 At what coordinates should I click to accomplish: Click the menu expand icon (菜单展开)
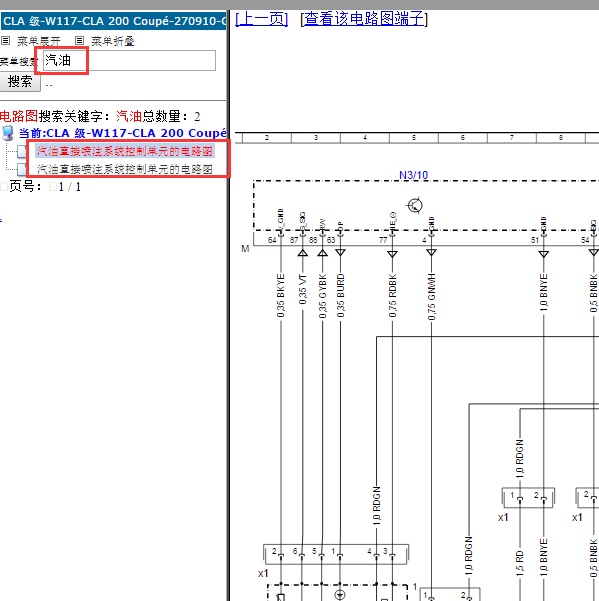(5, 41)
